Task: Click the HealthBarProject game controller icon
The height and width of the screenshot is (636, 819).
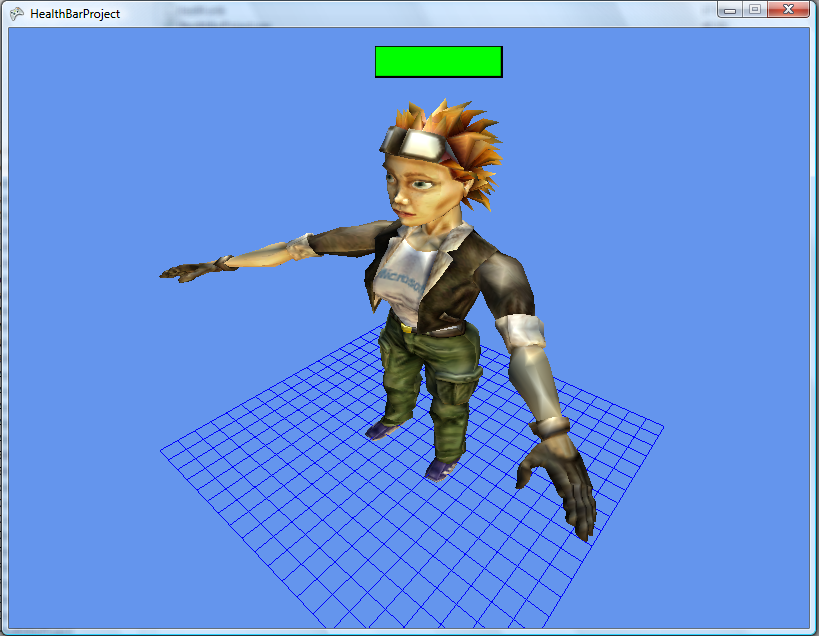Action: point(17,14)
